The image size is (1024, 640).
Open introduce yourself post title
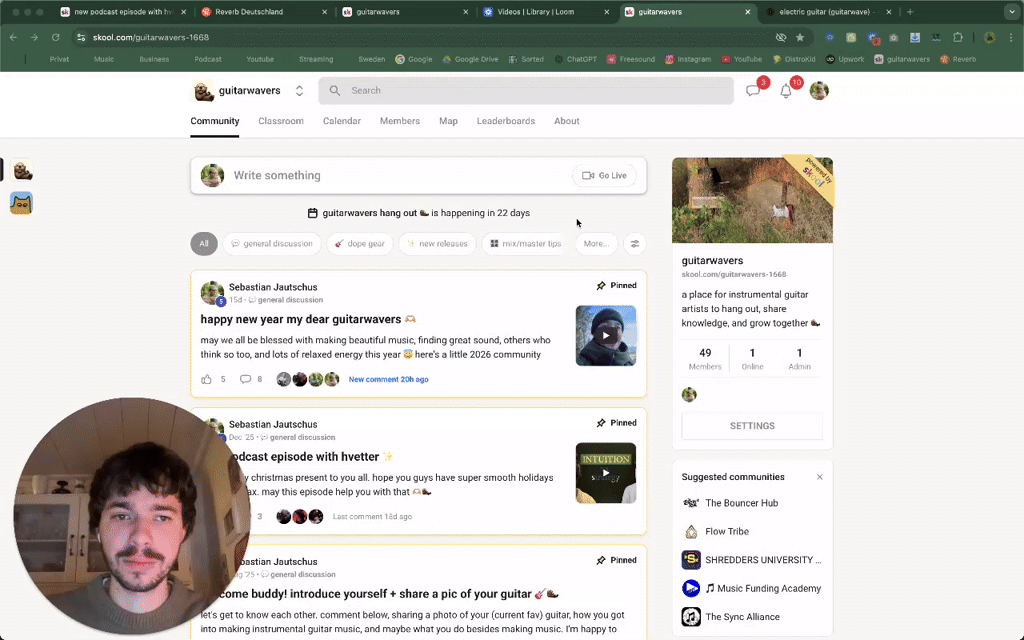tap(389, 594)
